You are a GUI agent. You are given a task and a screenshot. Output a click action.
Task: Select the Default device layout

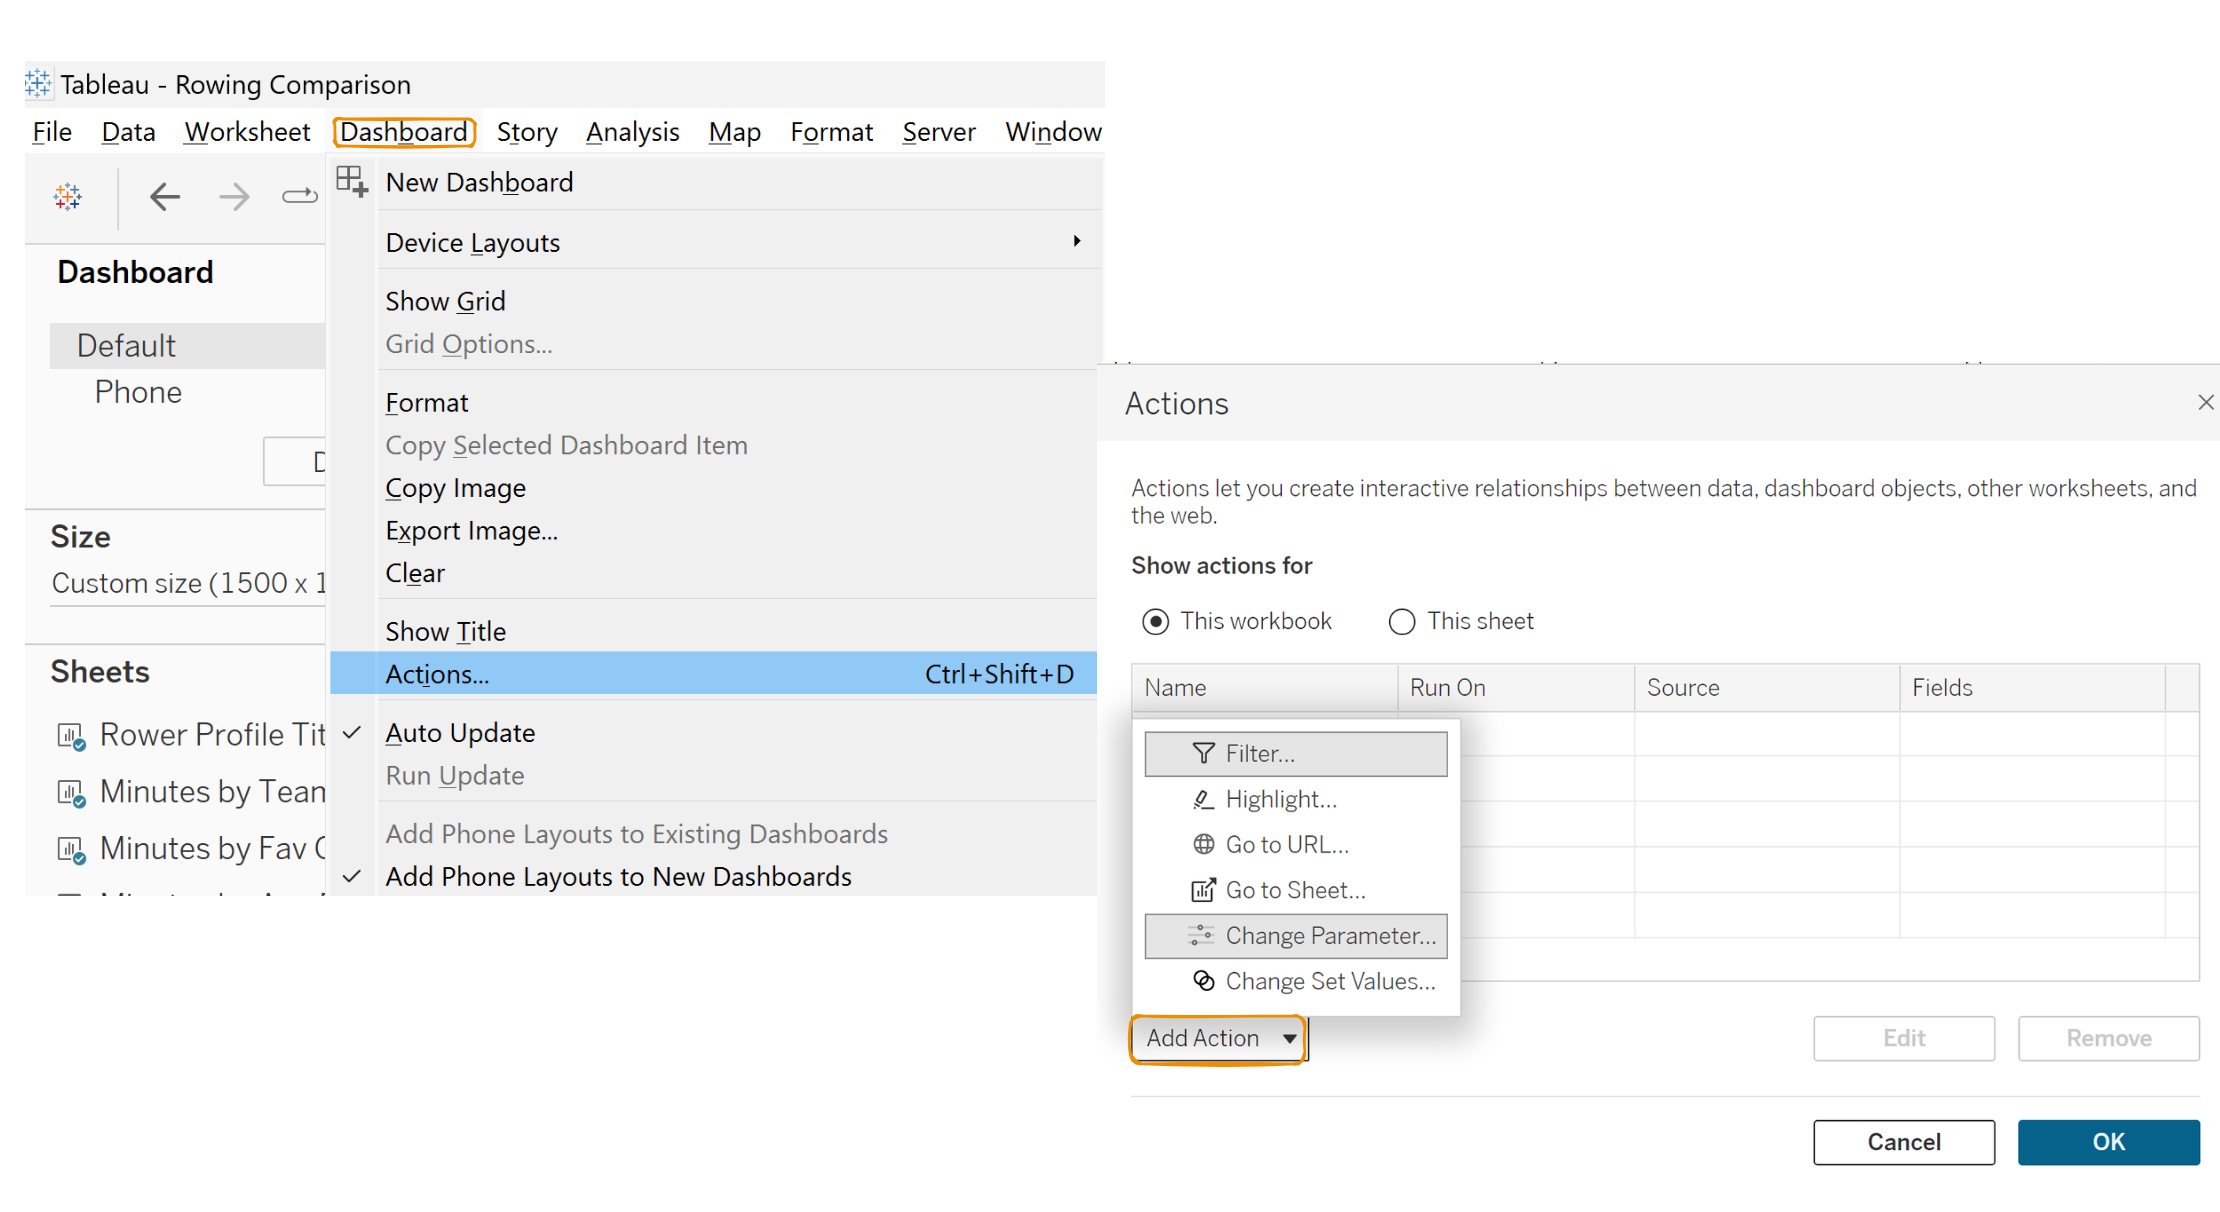pos(188,346)
